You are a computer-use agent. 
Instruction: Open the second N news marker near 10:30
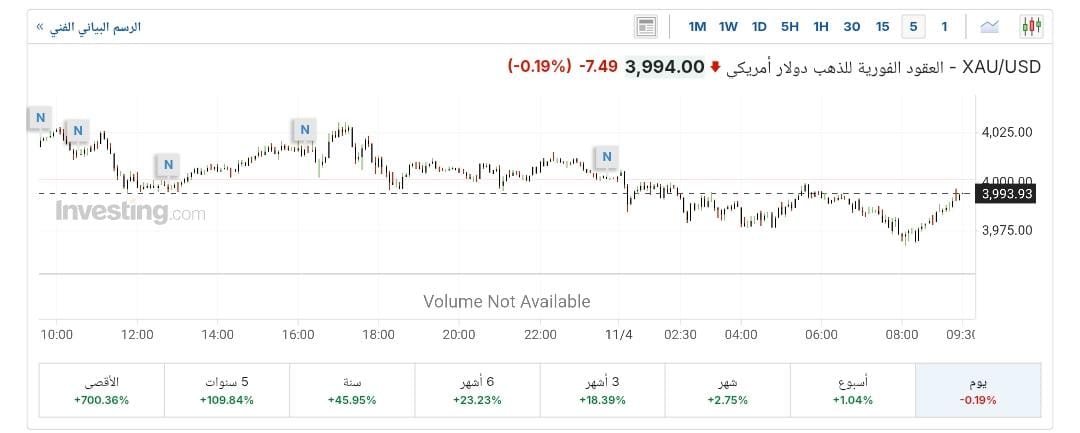click(x=77, y=130)
